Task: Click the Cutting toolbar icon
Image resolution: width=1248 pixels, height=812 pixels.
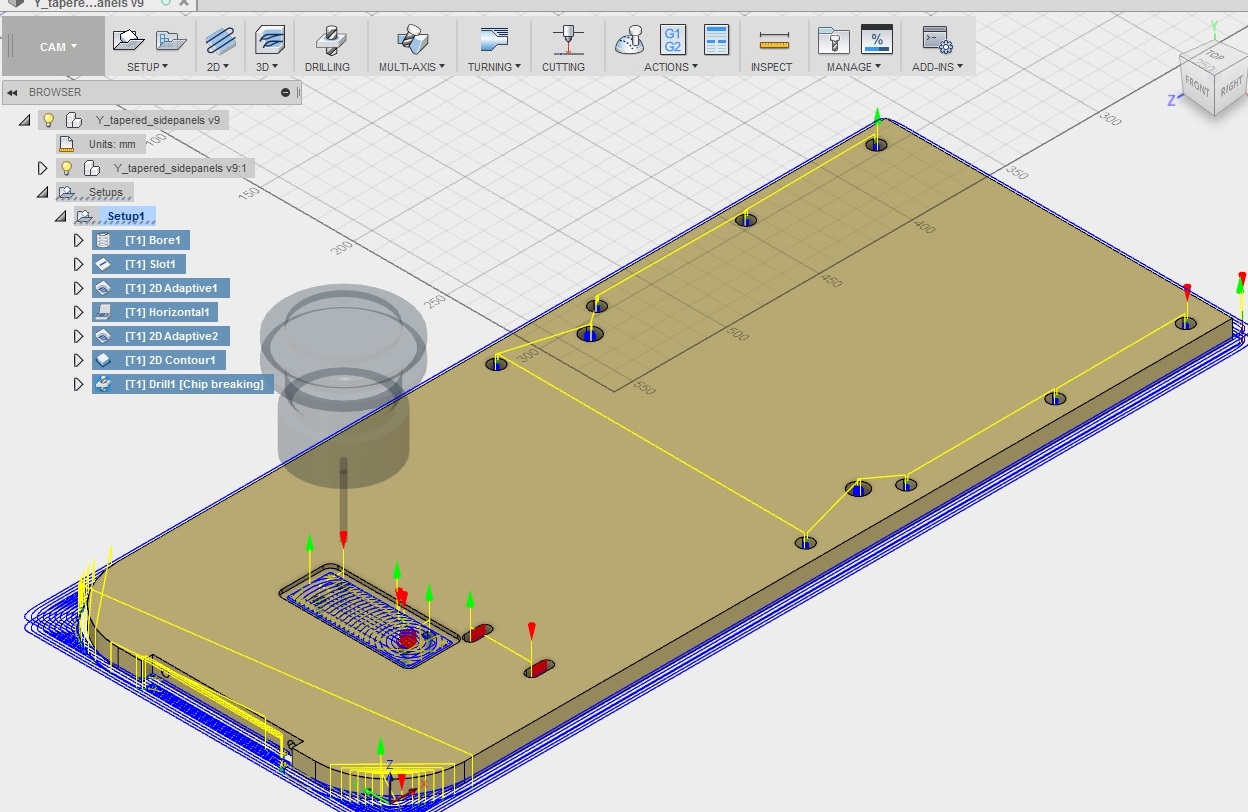Action: click(x=563, y=41)
